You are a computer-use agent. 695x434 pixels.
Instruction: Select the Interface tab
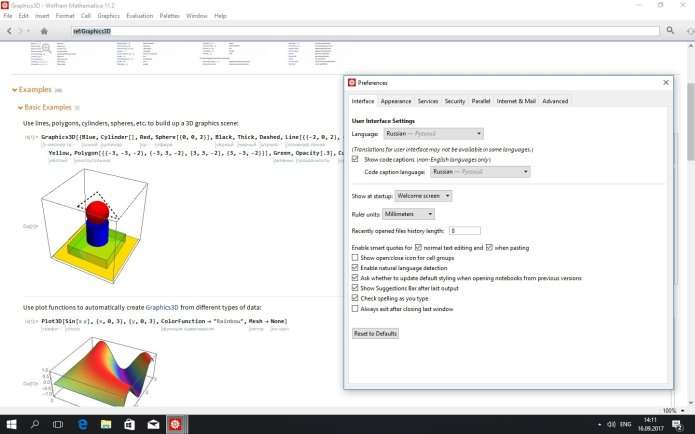coord(363,101)
